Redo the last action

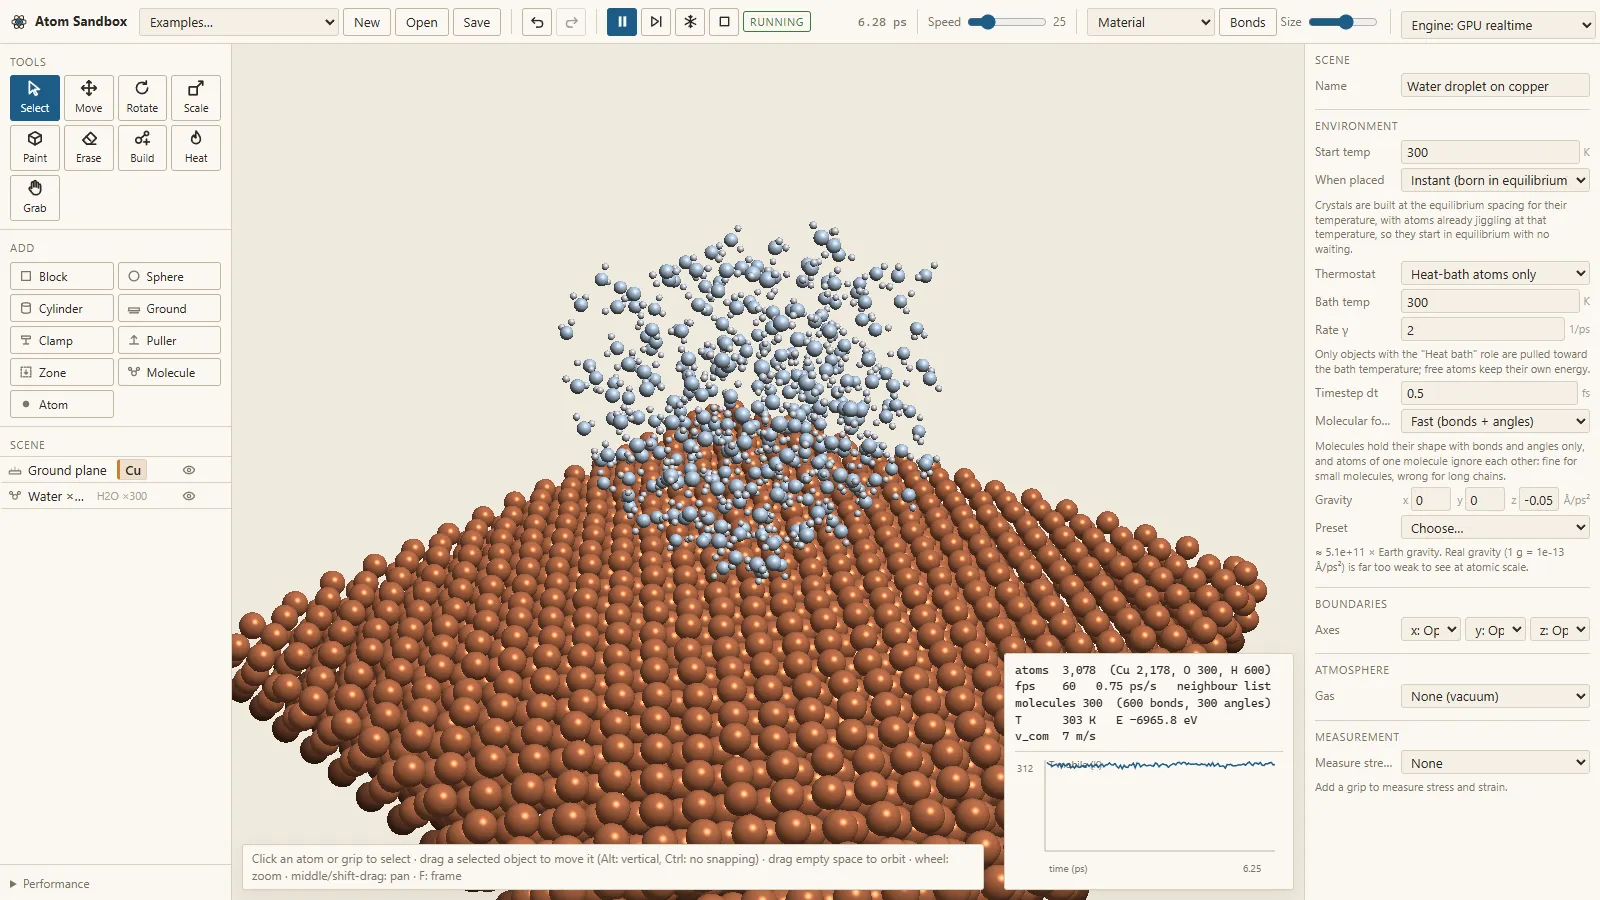coord(571,22)
